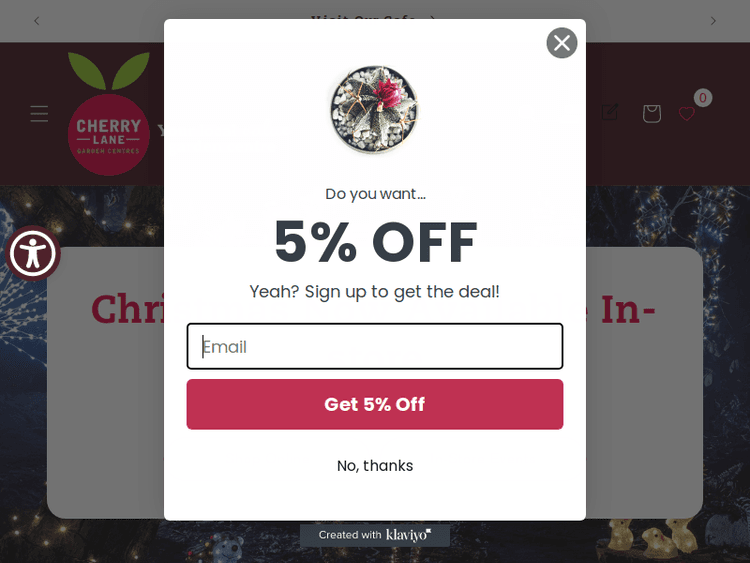This screenshot has height=563, width=750.
Task: Click the cactus plant image in popup
Action: [375, 110]
